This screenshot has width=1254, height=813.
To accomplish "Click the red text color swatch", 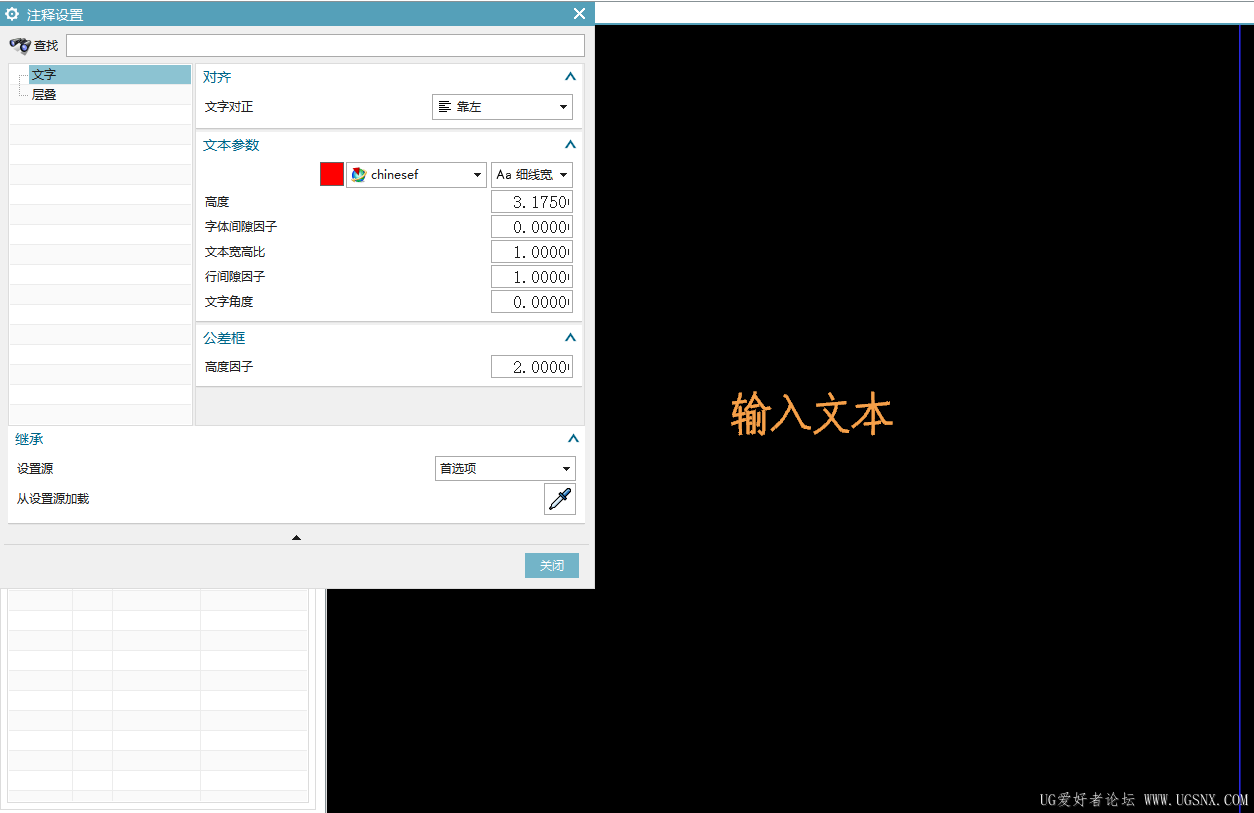I will (x=331, y=173).
